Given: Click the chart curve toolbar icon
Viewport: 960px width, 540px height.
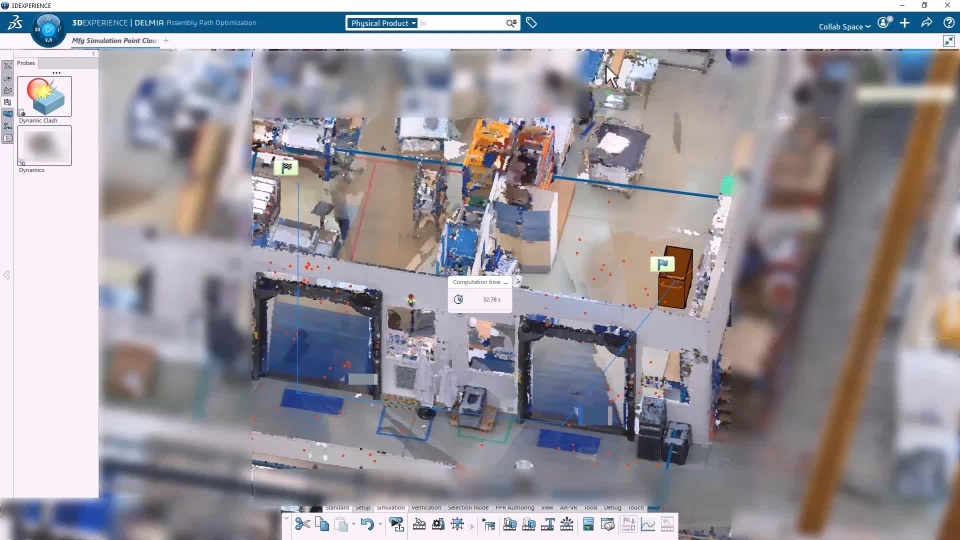Looking at the screenshot, I should 648,524.
